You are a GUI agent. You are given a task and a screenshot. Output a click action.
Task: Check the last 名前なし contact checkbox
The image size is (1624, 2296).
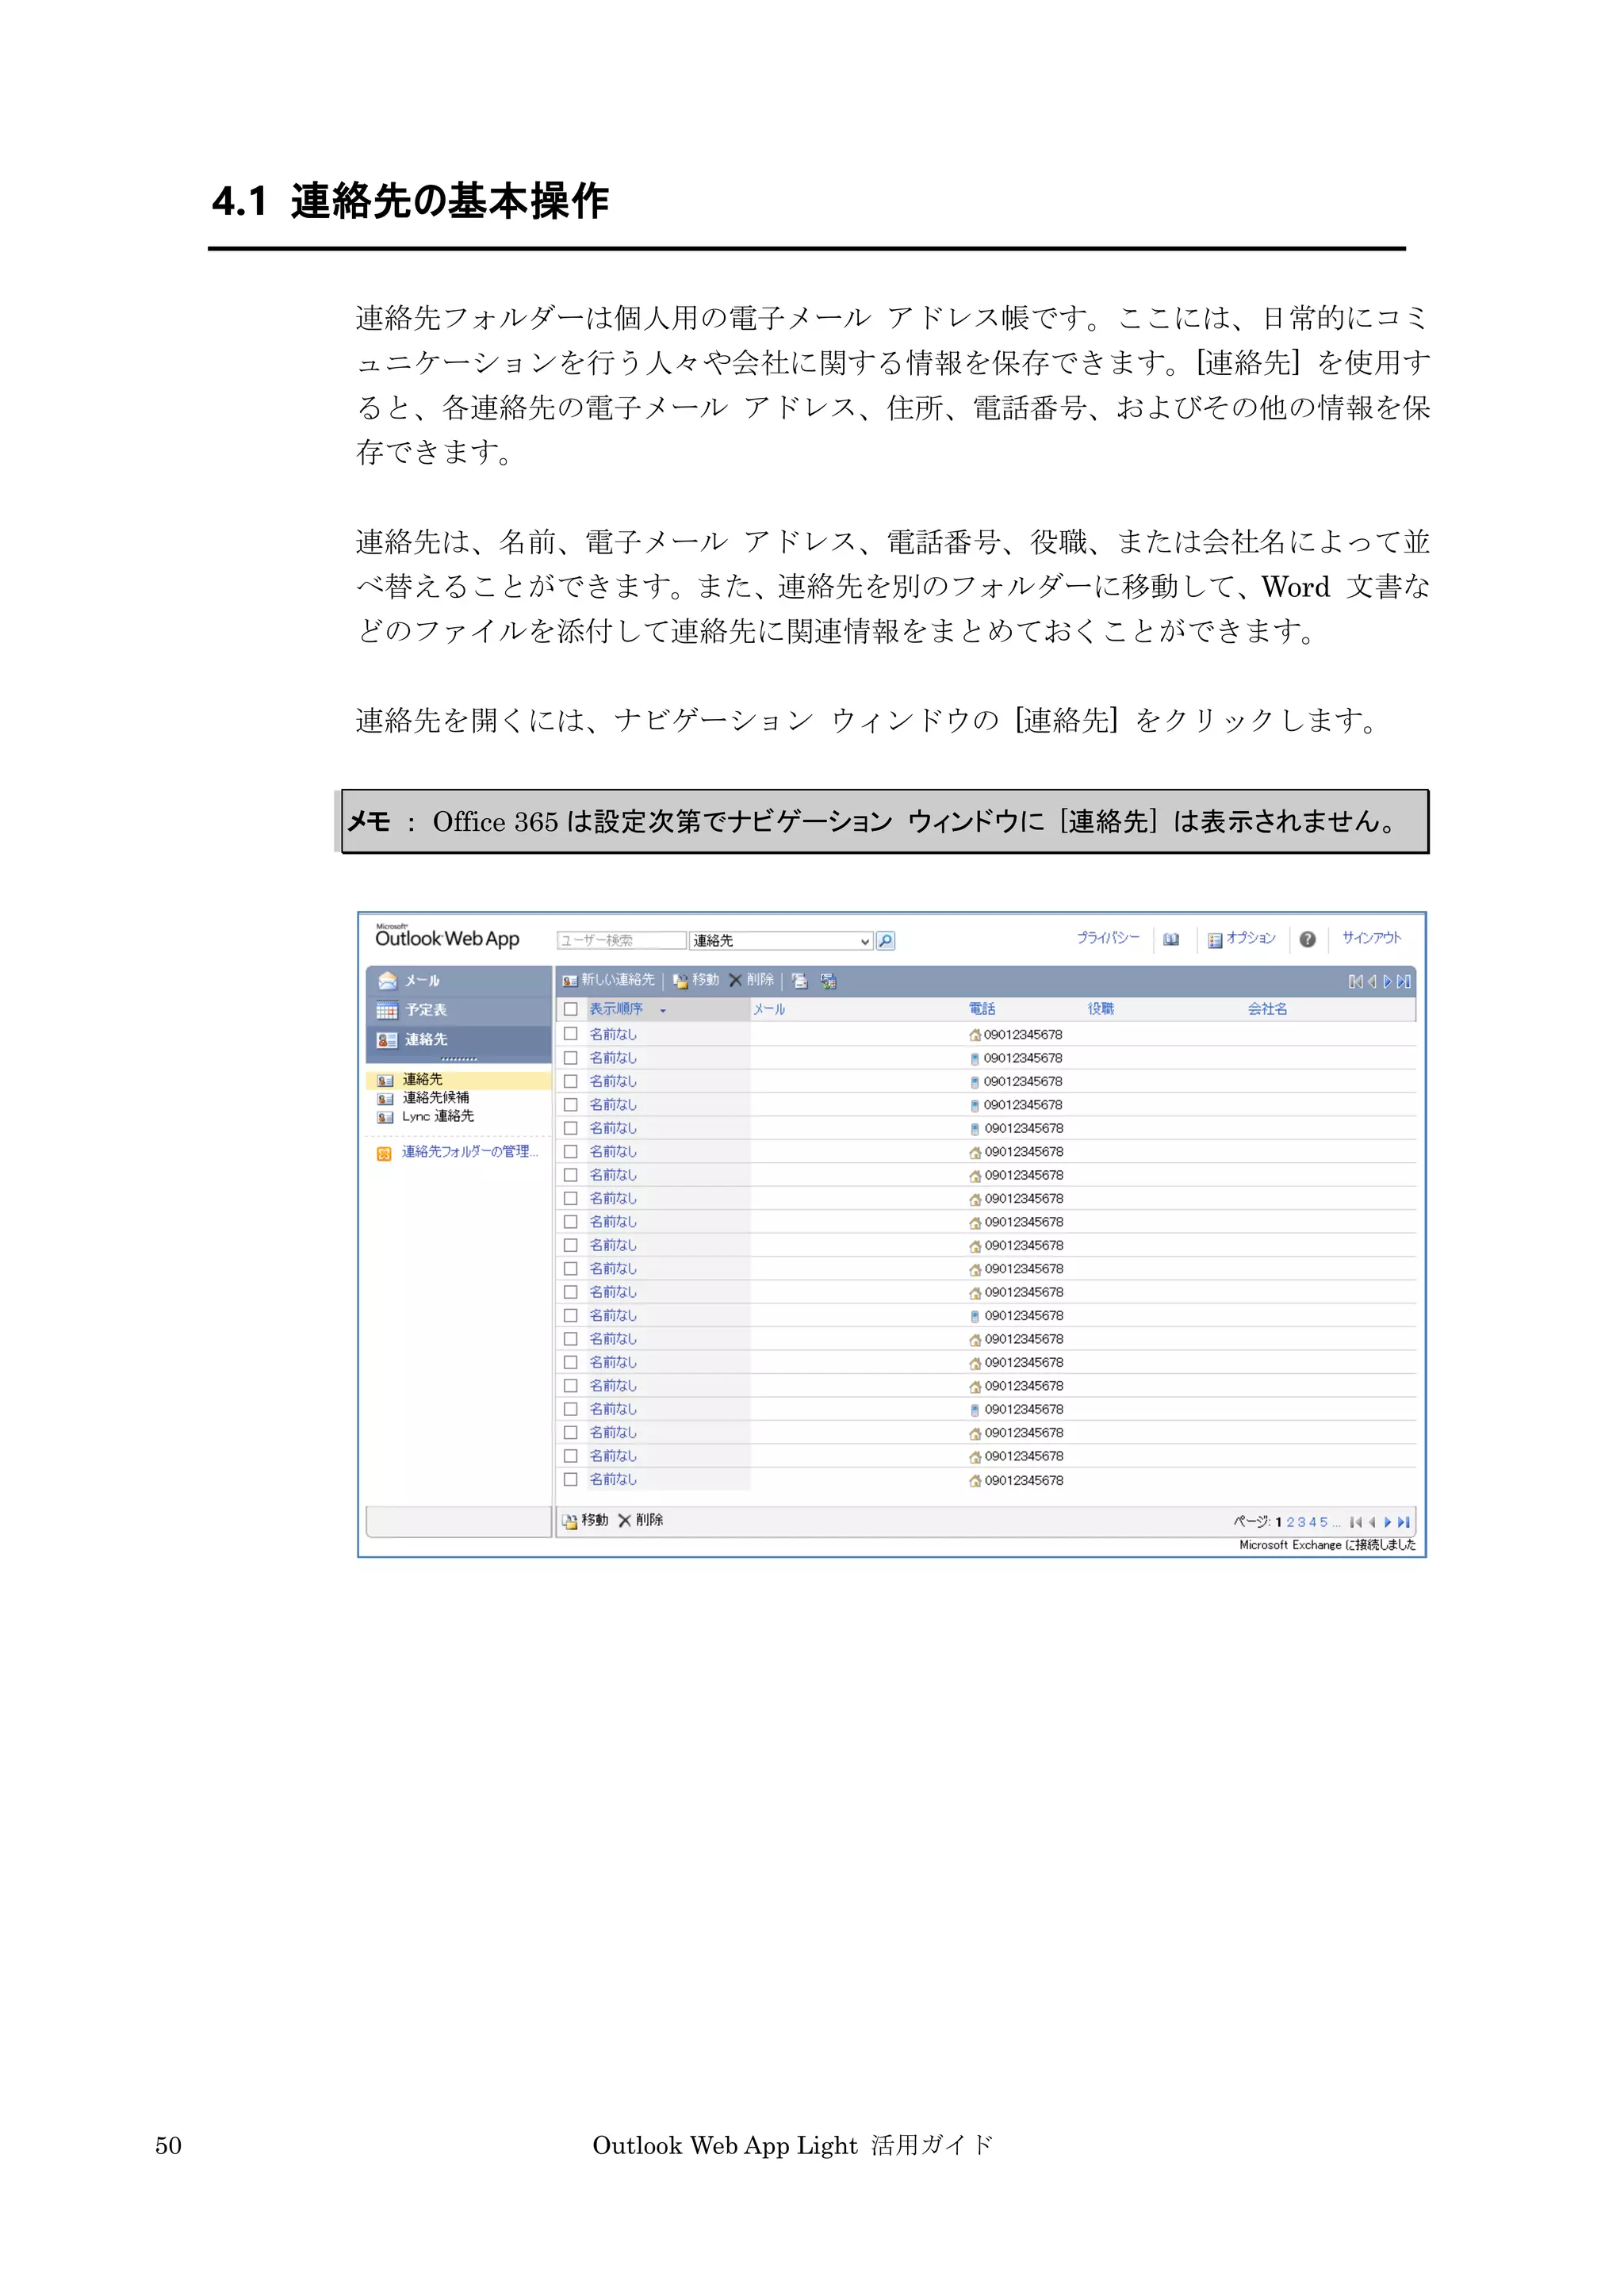coord(571,1479)
